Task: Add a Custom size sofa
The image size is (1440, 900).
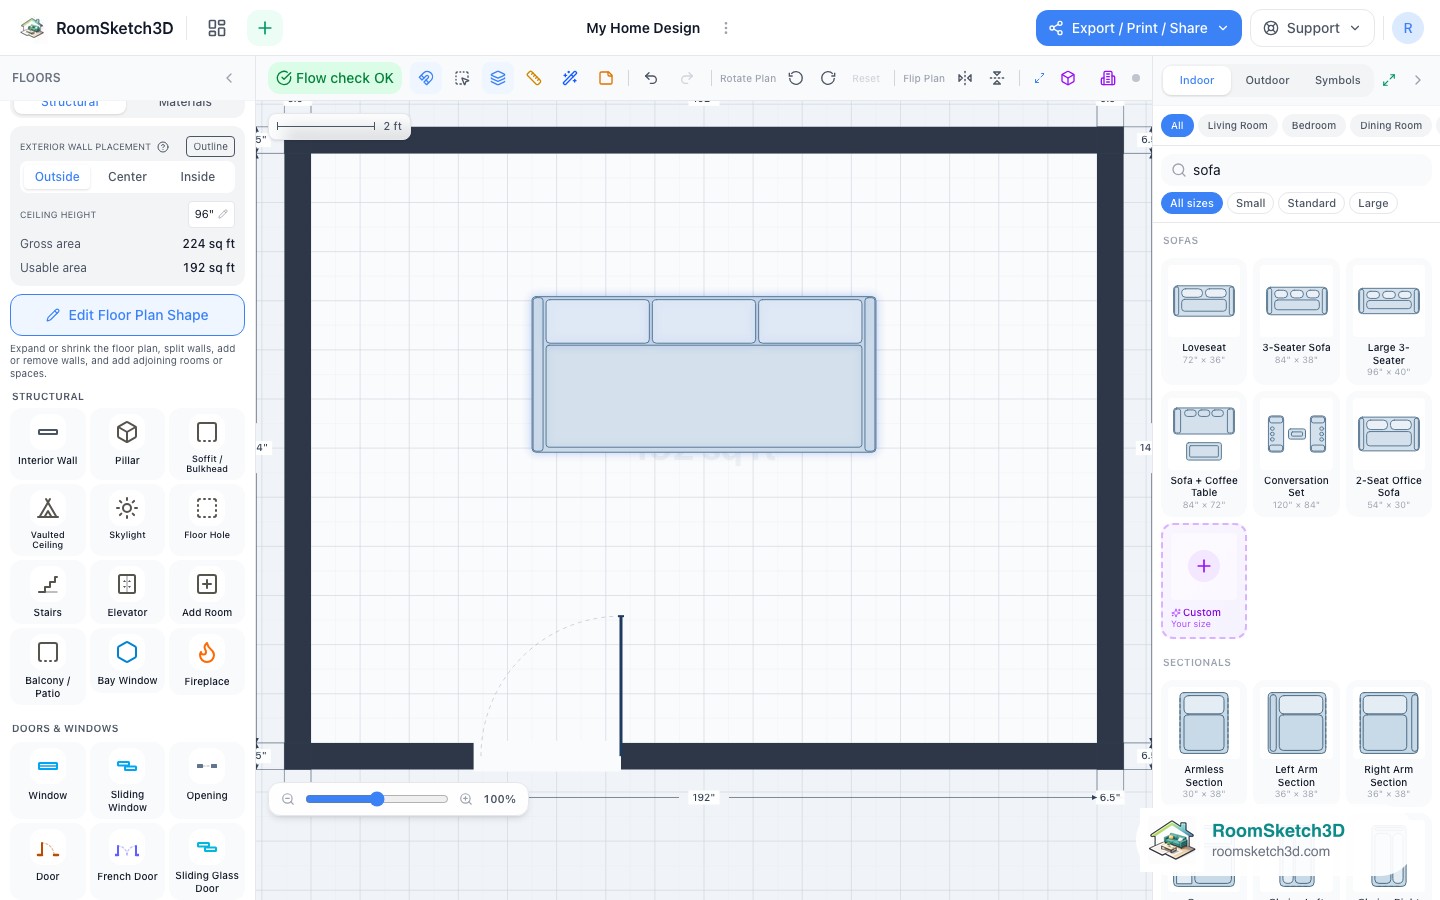Action: [1204, 581]
